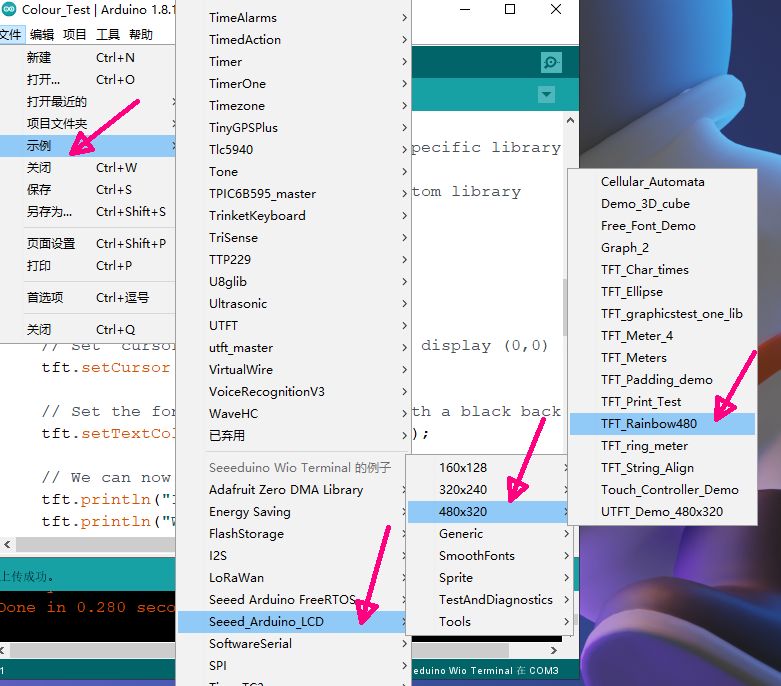The height and width of the screenshot is (686, 781).
Task: Open TFT_Rainbow480 example sketch
Action: 662,423
